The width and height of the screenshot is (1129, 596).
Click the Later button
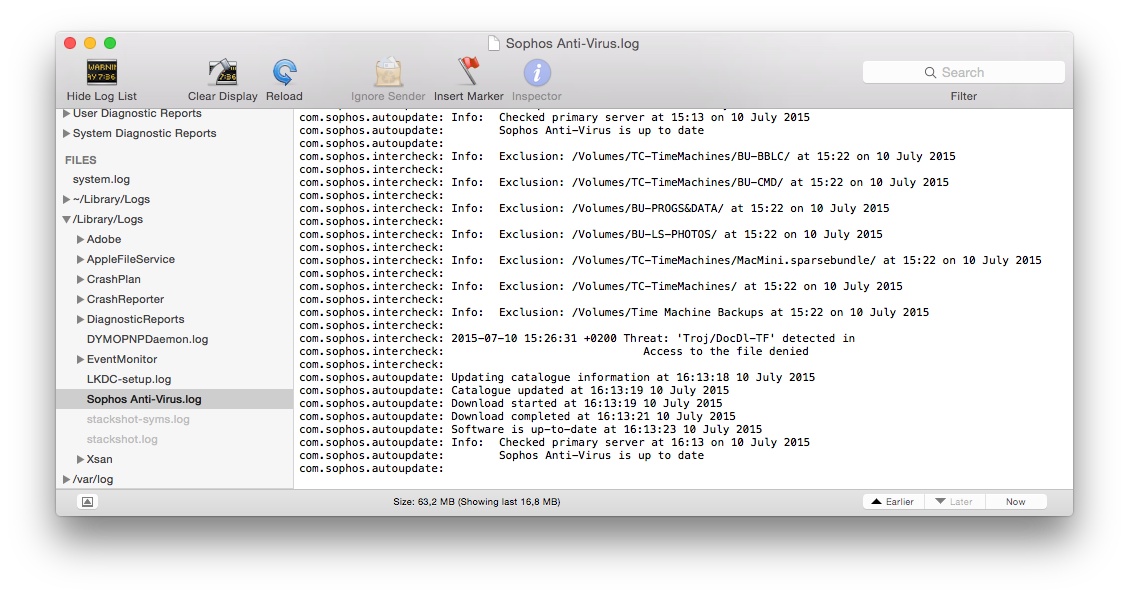pos(954,502)
